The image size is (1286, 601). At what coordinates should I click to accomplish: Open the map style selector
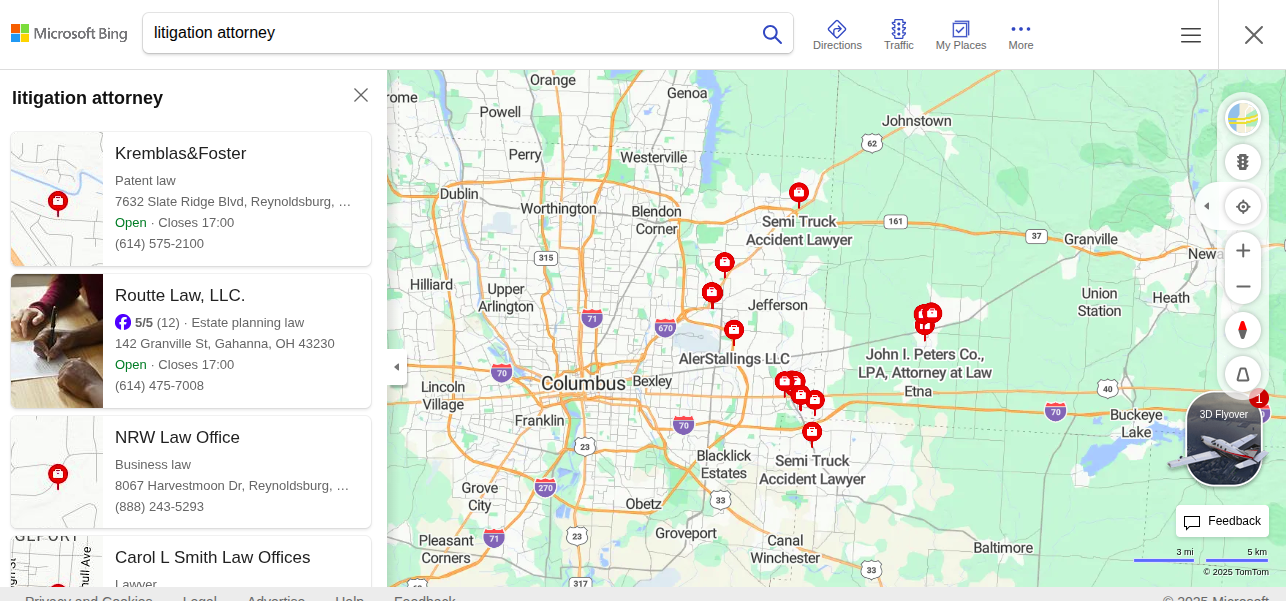[1243, 119]
